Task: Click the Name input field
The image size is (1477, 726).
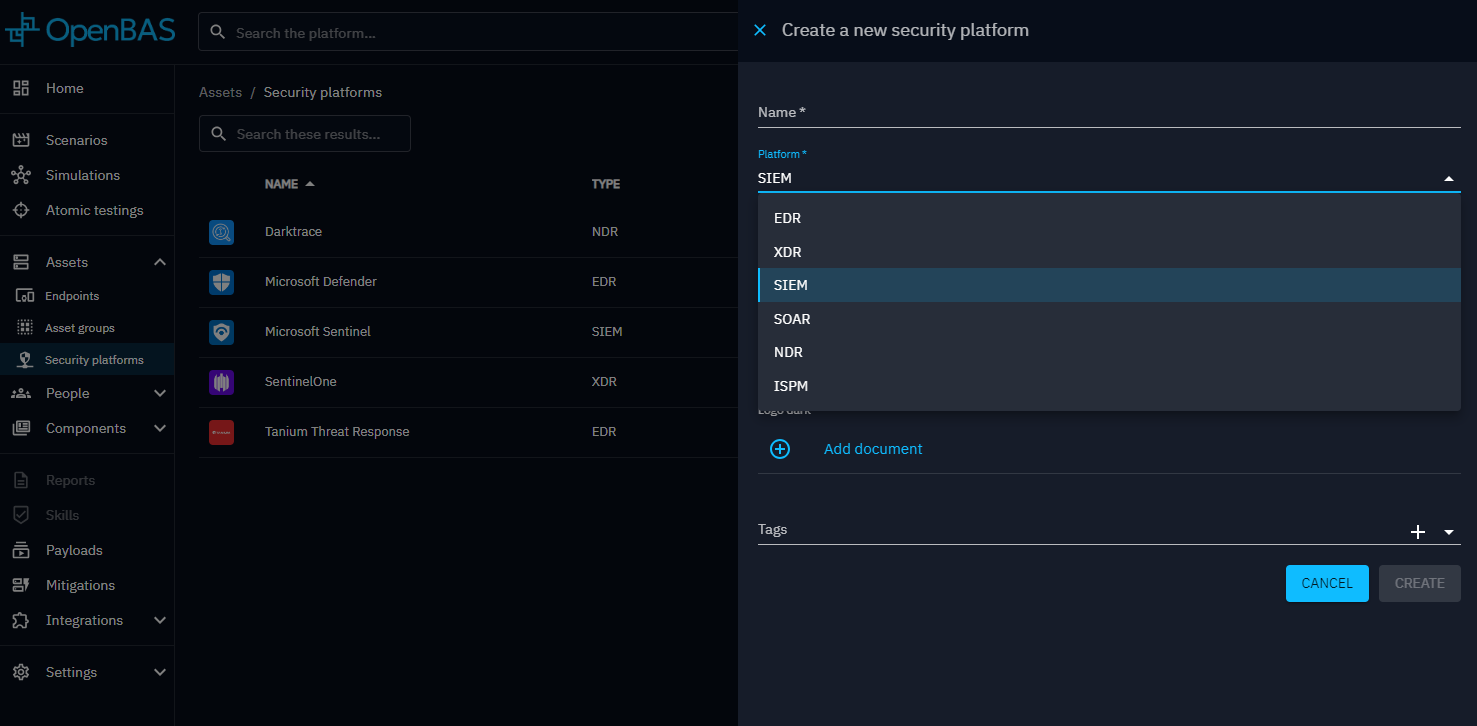Action: click(x=1108, y=113)
